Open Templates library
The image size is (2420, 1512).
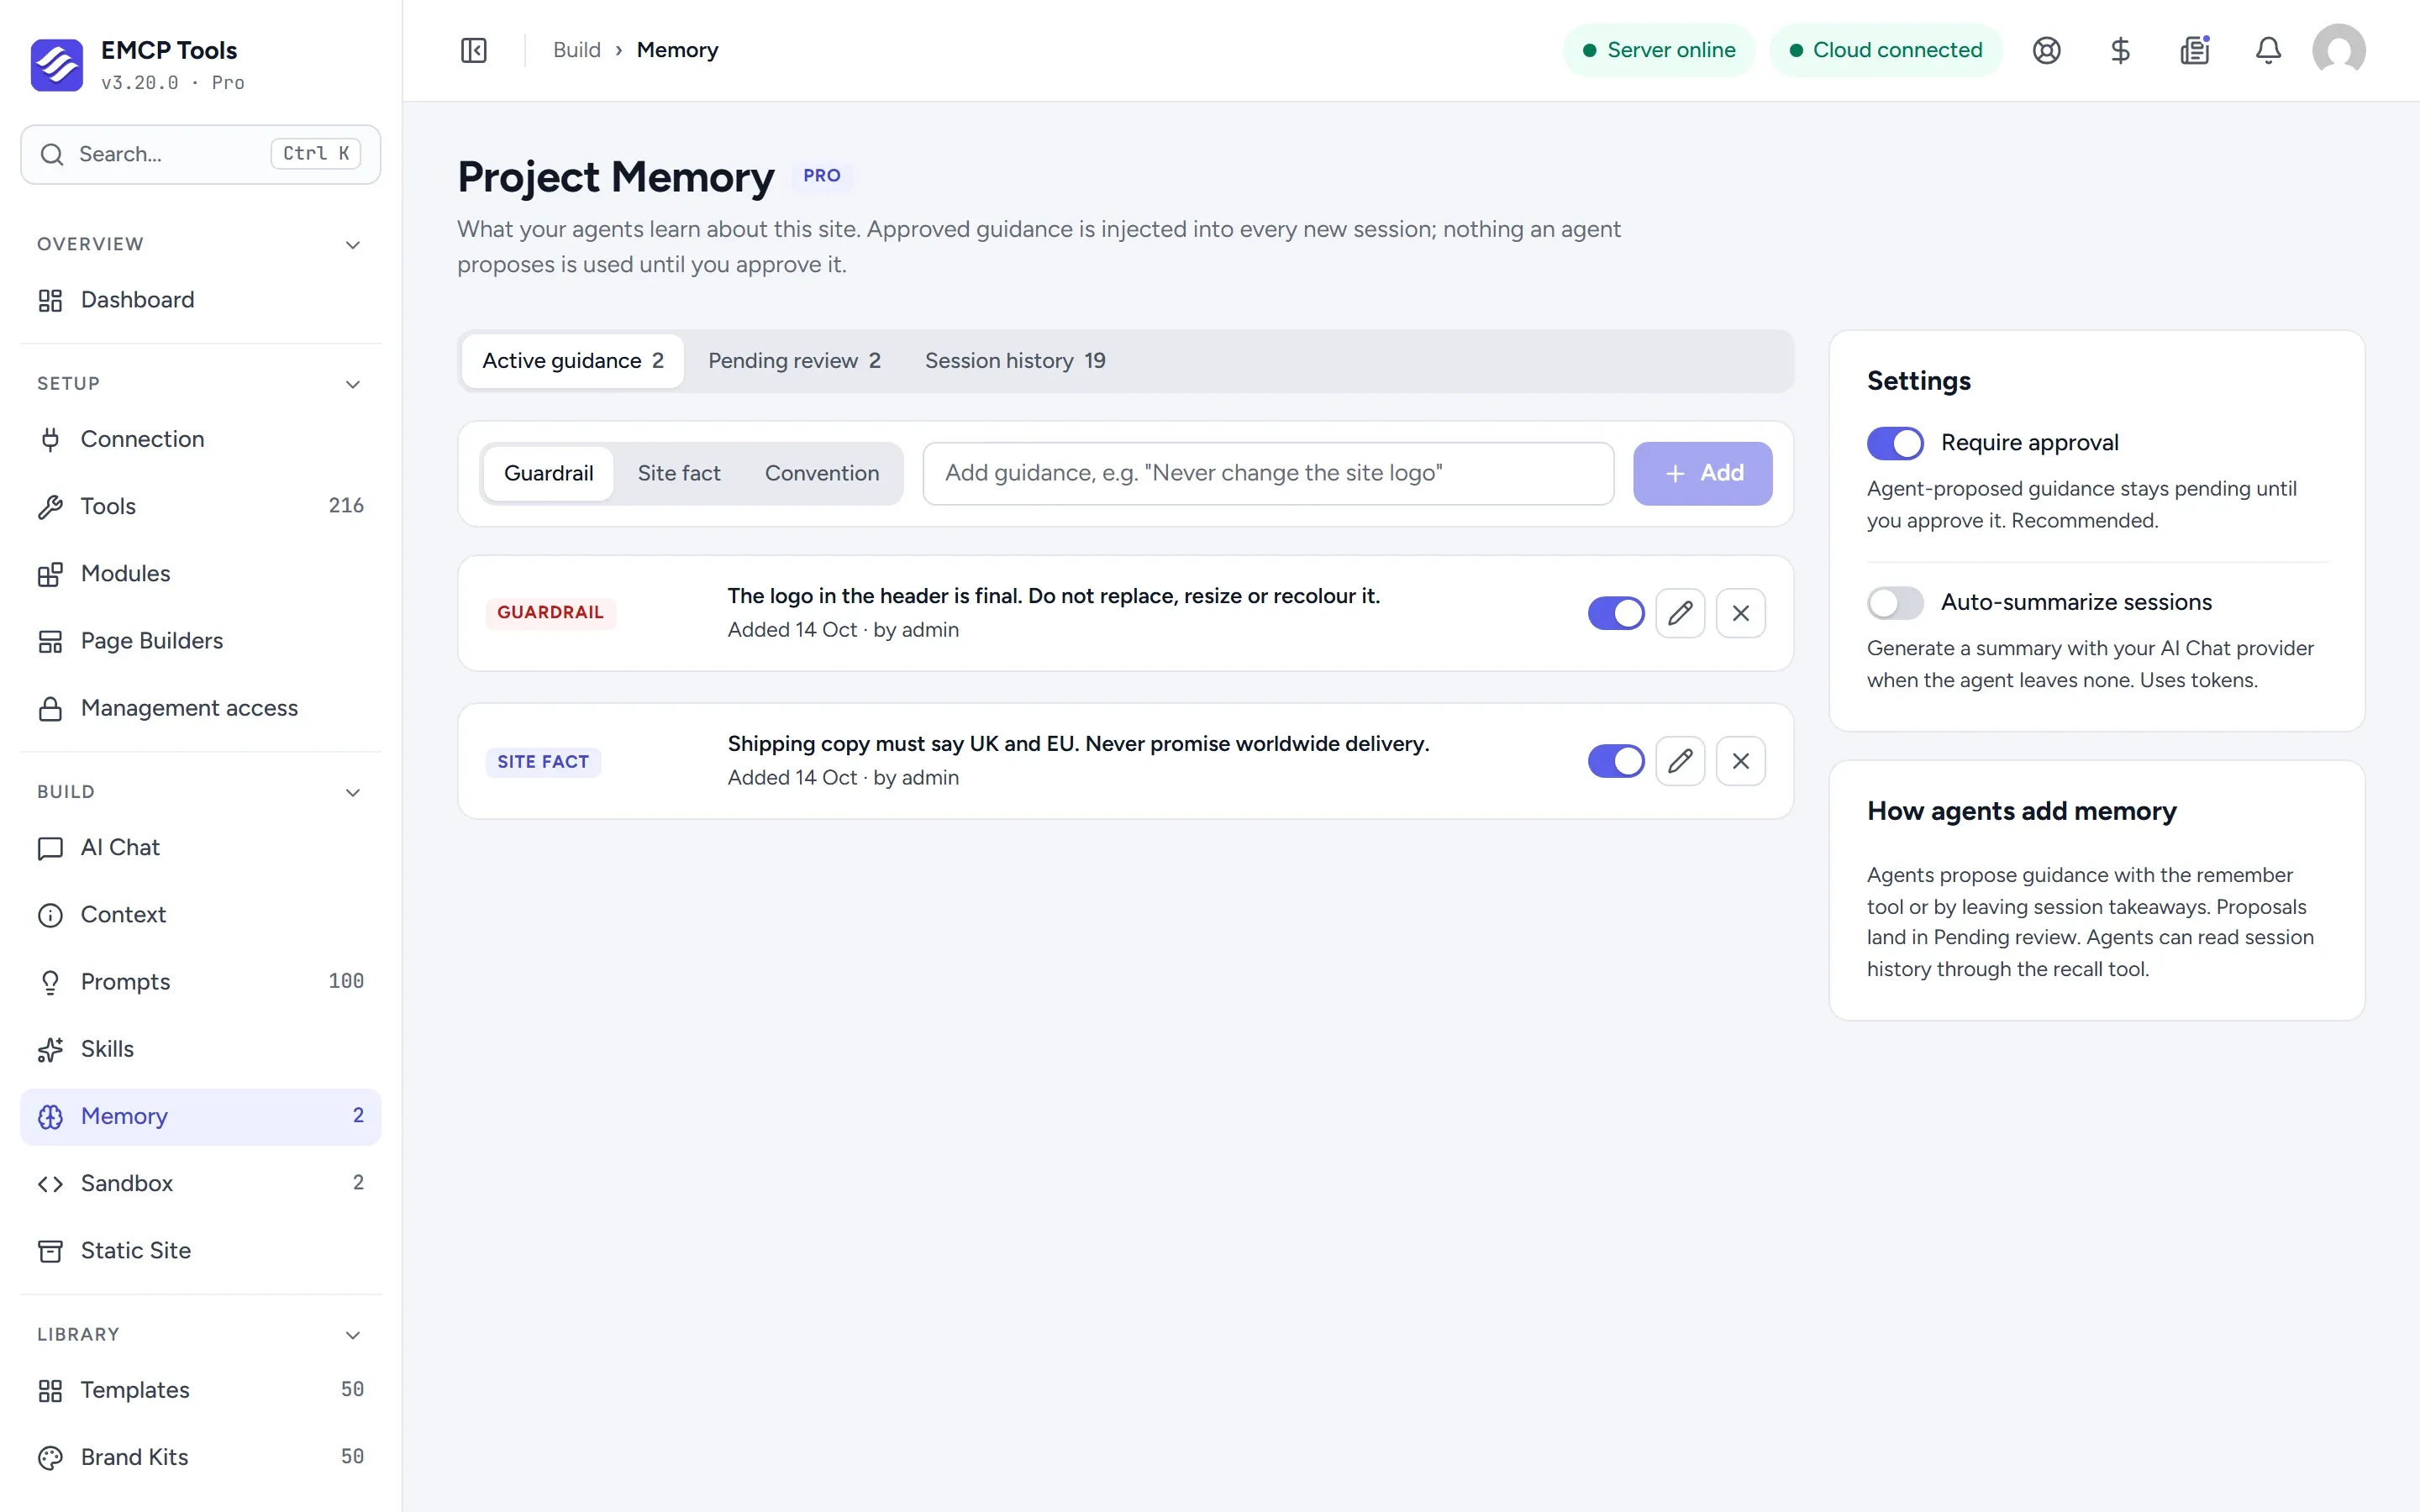coord(200,1390)
